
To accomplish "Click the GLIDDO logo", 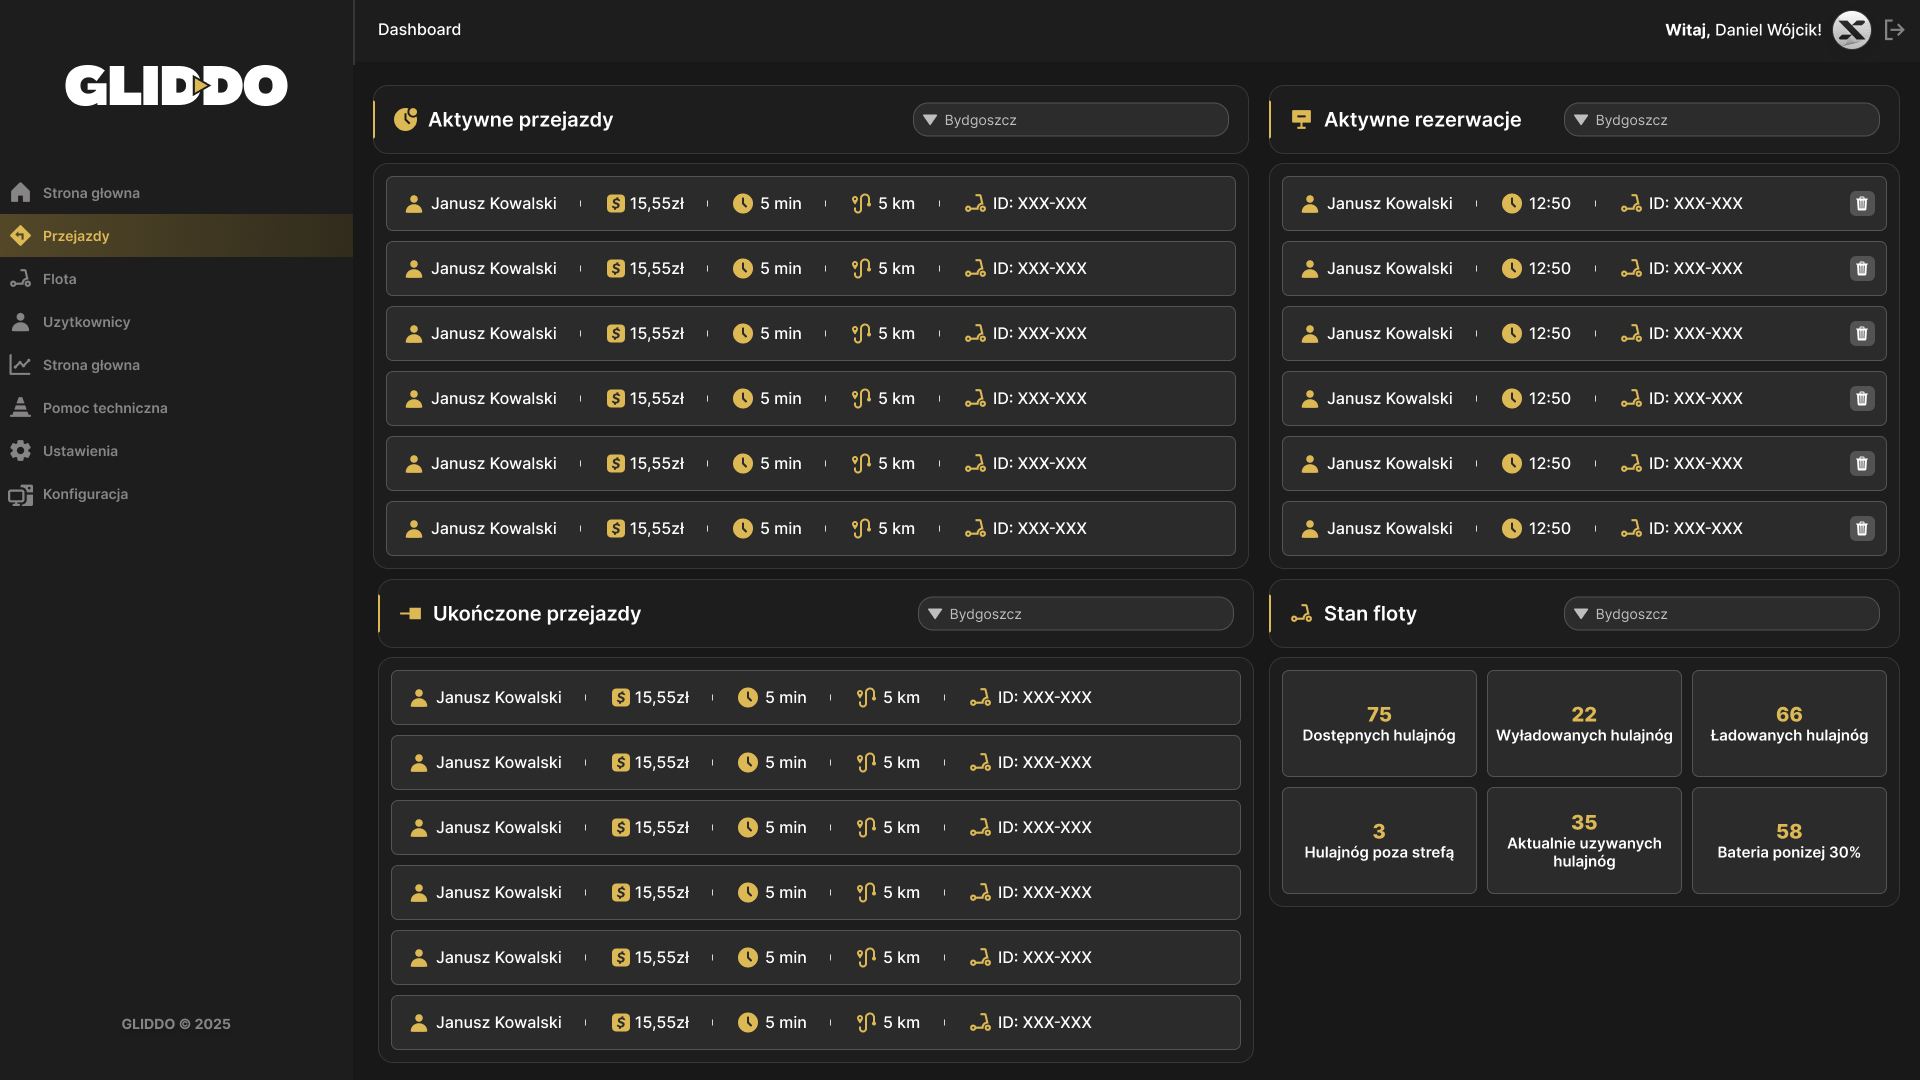I will [x=176, y=86].
